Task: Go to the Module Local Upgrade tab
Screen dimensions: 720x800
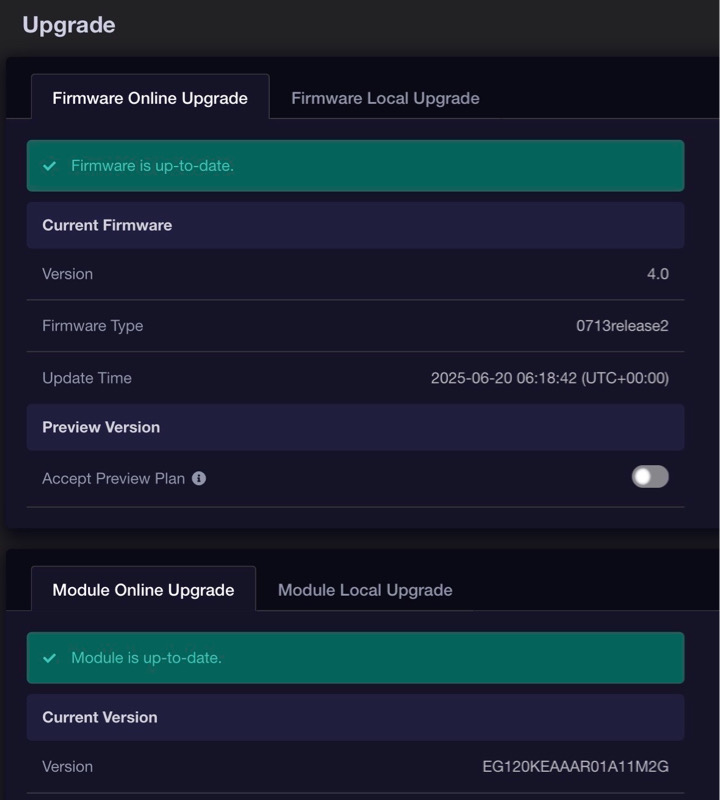Action: pos(365,590)
